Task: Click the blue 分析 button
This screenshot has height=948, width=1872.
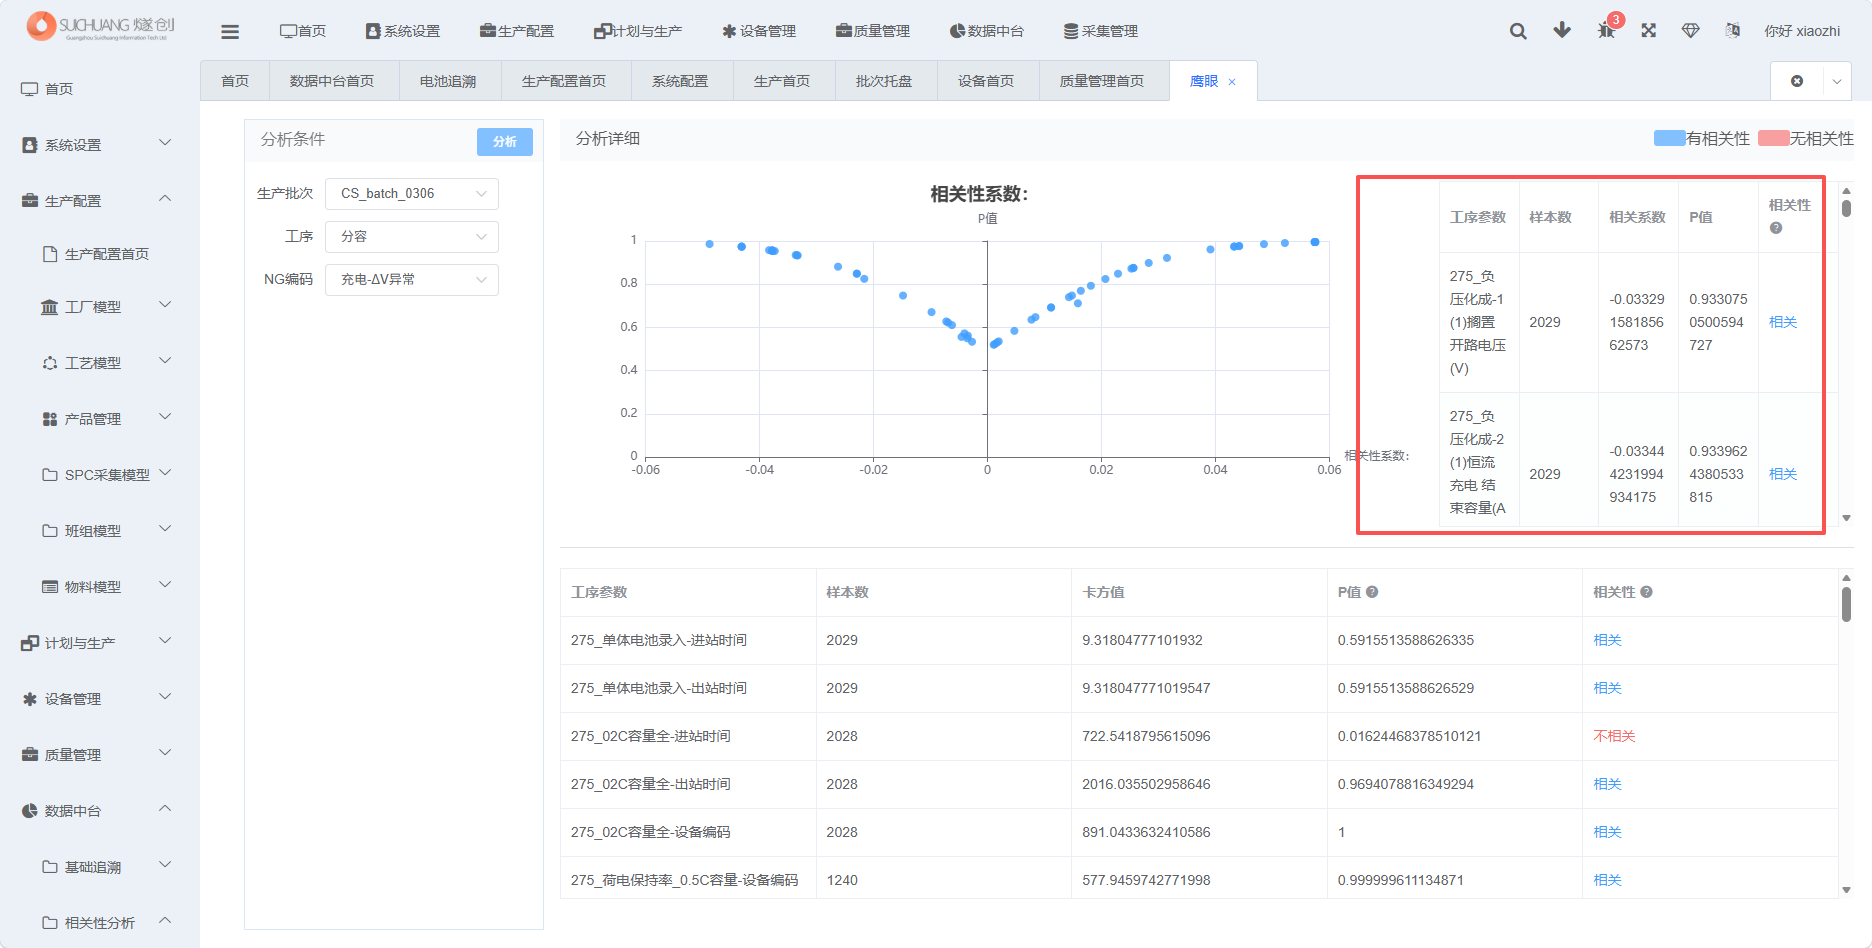Action: [505, 142]
